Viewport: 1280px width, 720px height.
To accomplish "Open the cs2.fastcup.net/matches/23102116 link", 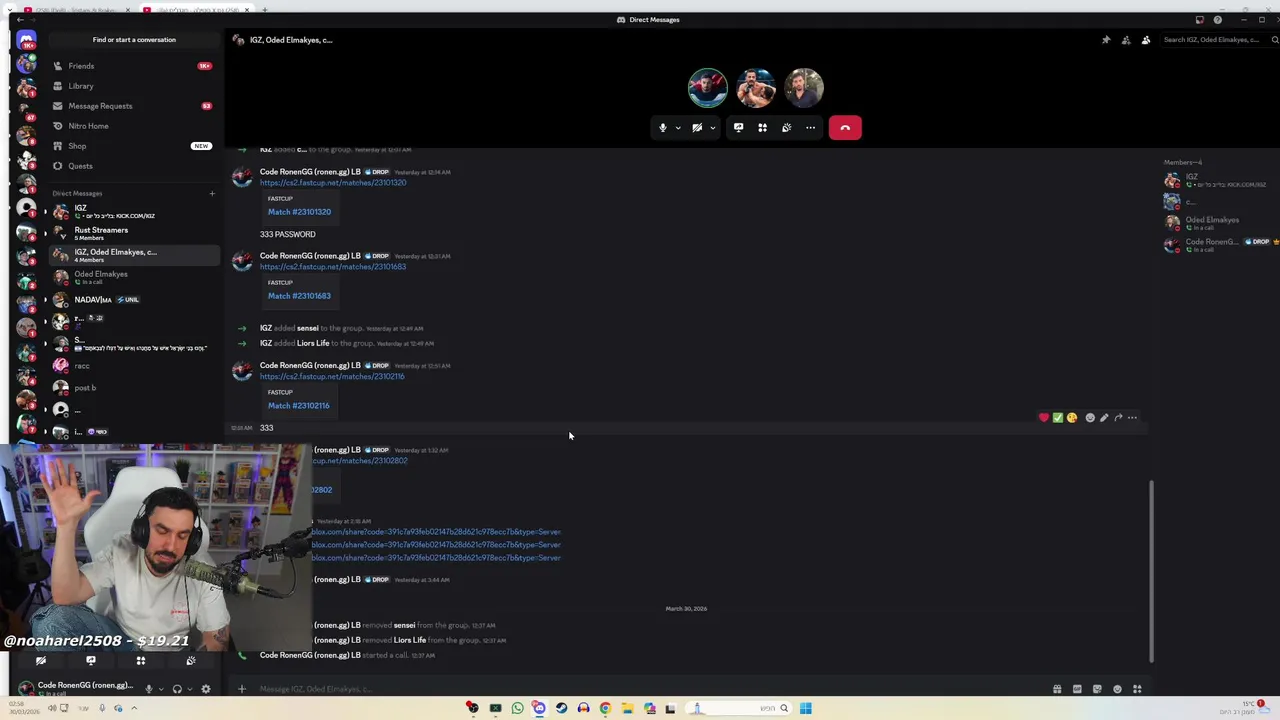I will [x=332, y=377].
